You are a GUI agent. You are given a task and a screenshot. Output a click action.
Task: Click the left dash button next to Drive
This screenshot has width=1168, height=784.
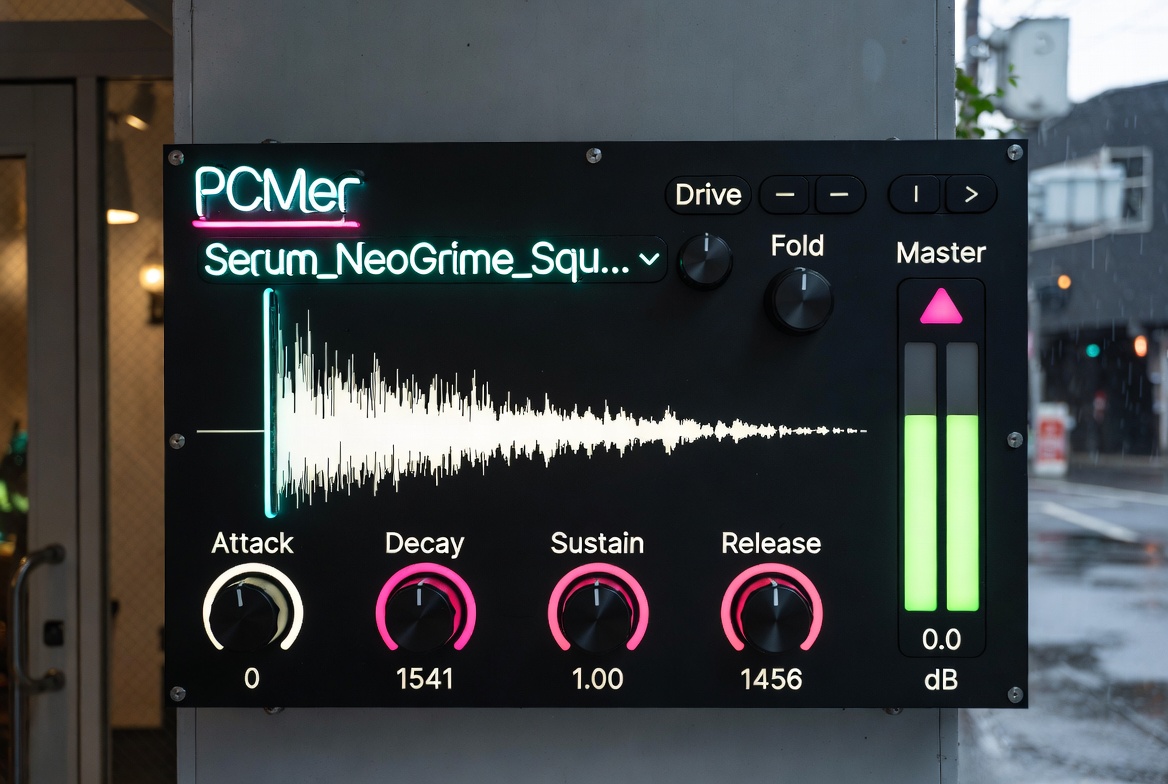(785, 195)
